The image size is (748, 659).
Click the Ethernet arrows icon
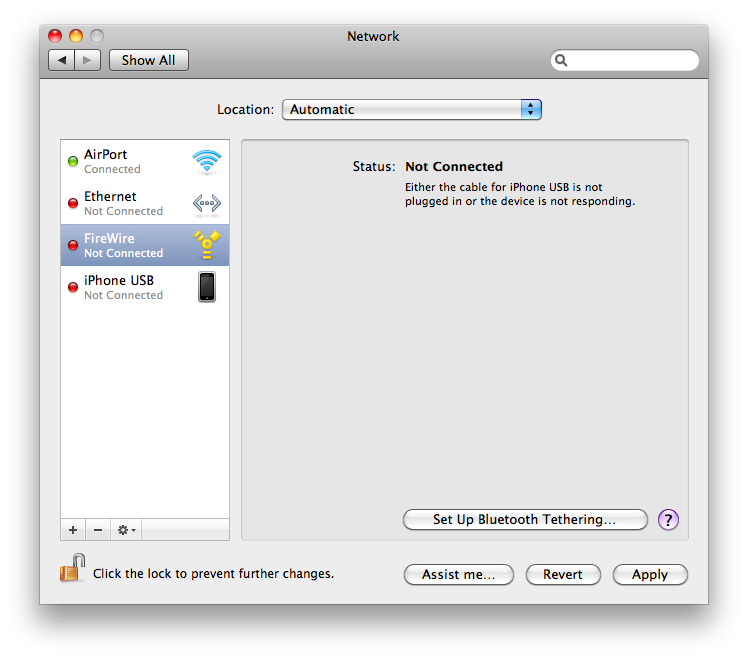pyautogui.click(x=207, y=203)
